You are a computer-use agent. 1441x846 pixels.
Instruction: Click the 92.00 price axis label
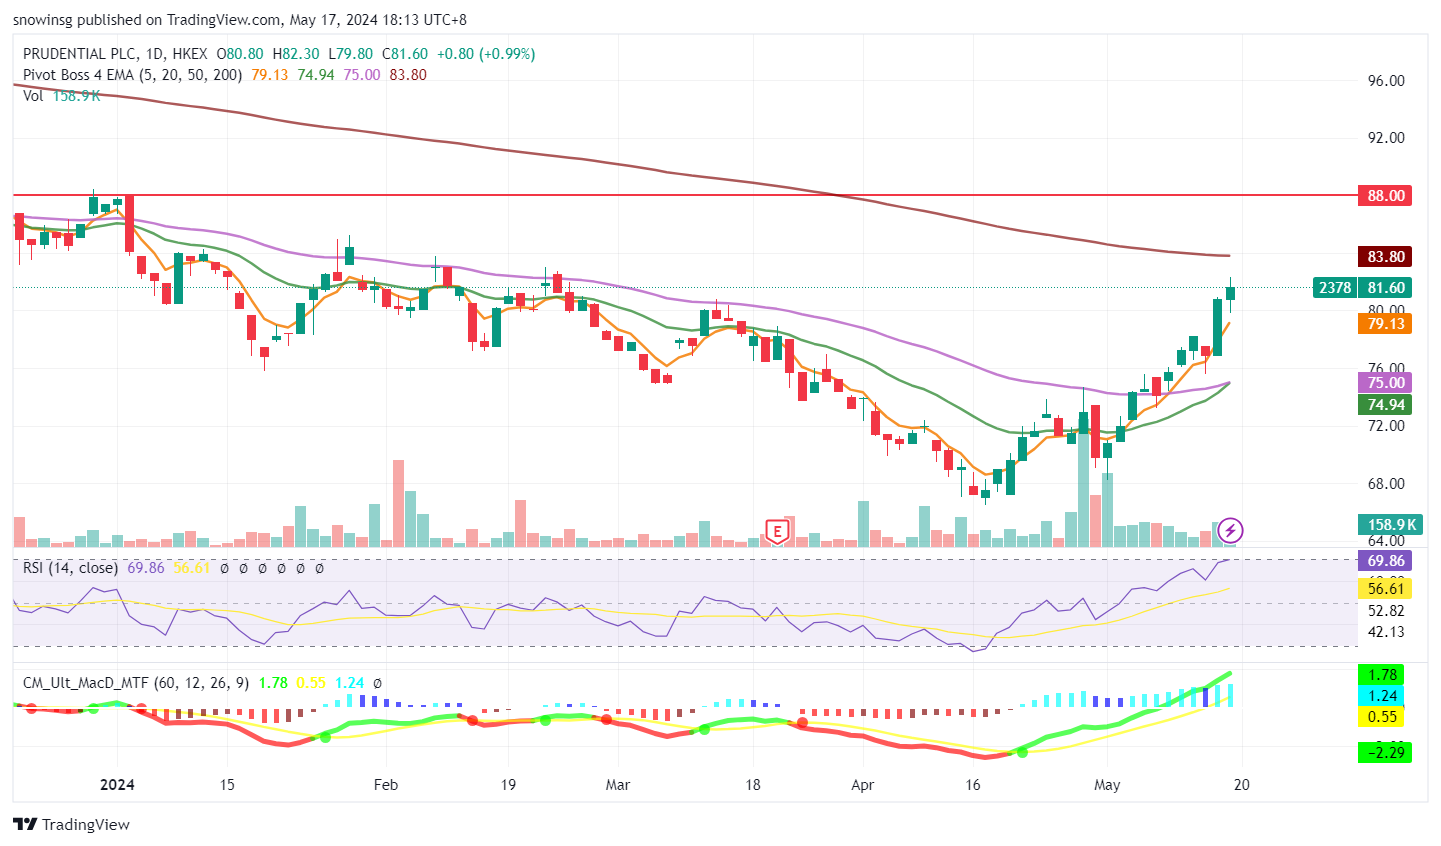click(1386, 138)
